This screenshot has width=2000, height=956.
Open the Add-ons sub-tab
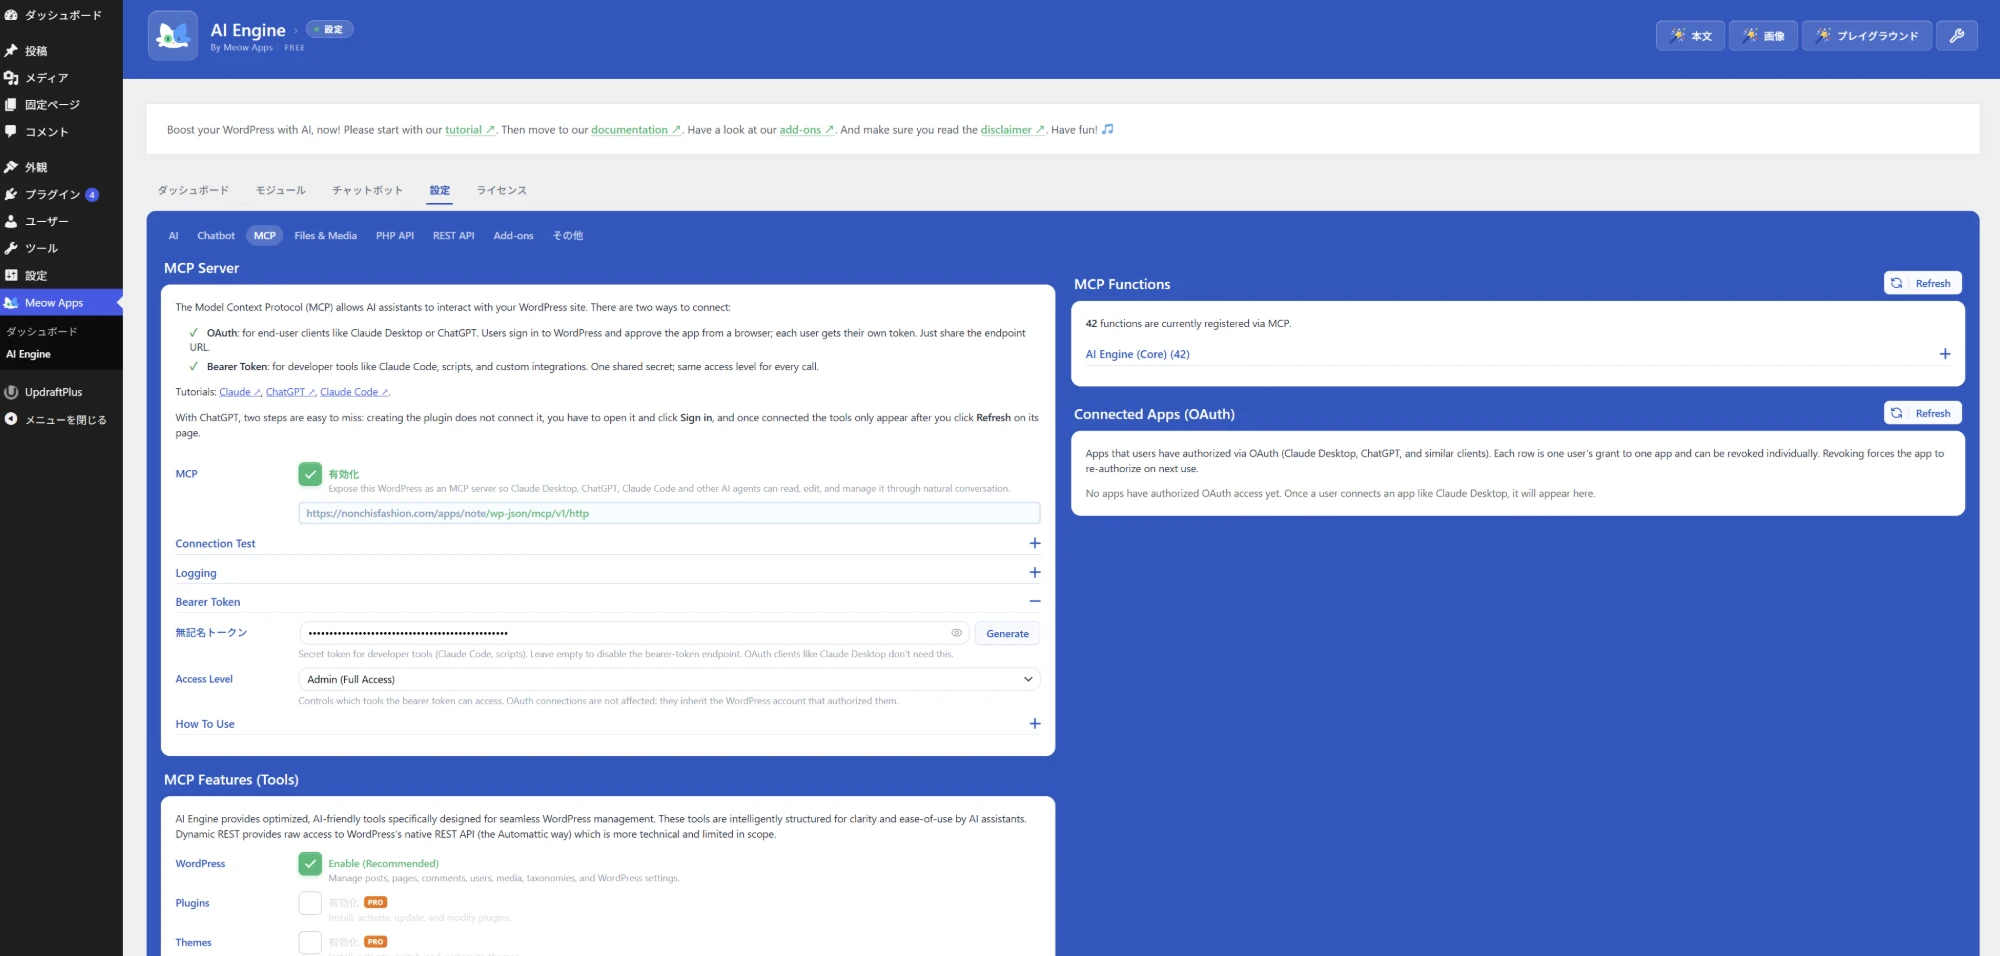pyautogui.click(x=514, y=236)
